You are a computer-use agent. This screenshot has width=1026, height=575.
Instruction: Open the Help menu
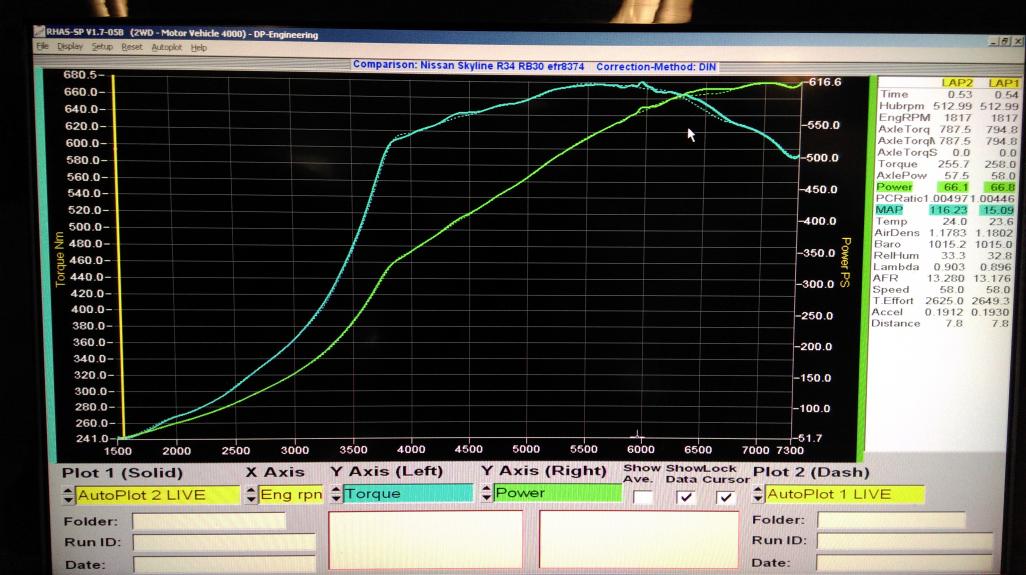(x=199, y=47)
